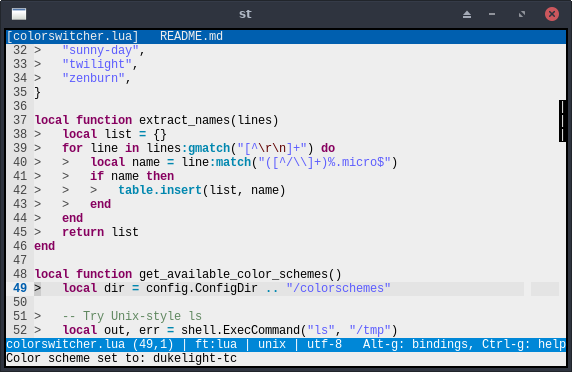The height and width of the screenshot is (372, 572).
Task: Click line number 37 in gutter
Action: tap(20, 120)
